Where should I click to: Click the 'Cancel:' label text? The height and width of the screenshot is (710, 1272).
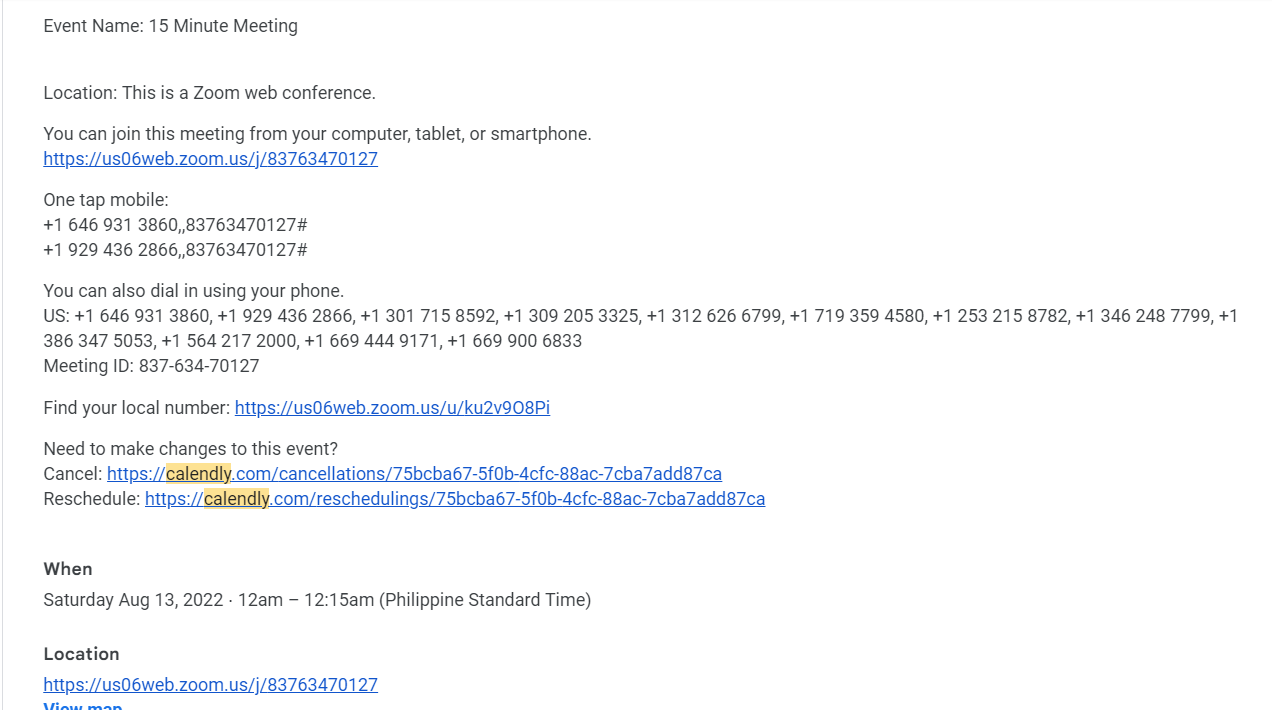[73, 474]
